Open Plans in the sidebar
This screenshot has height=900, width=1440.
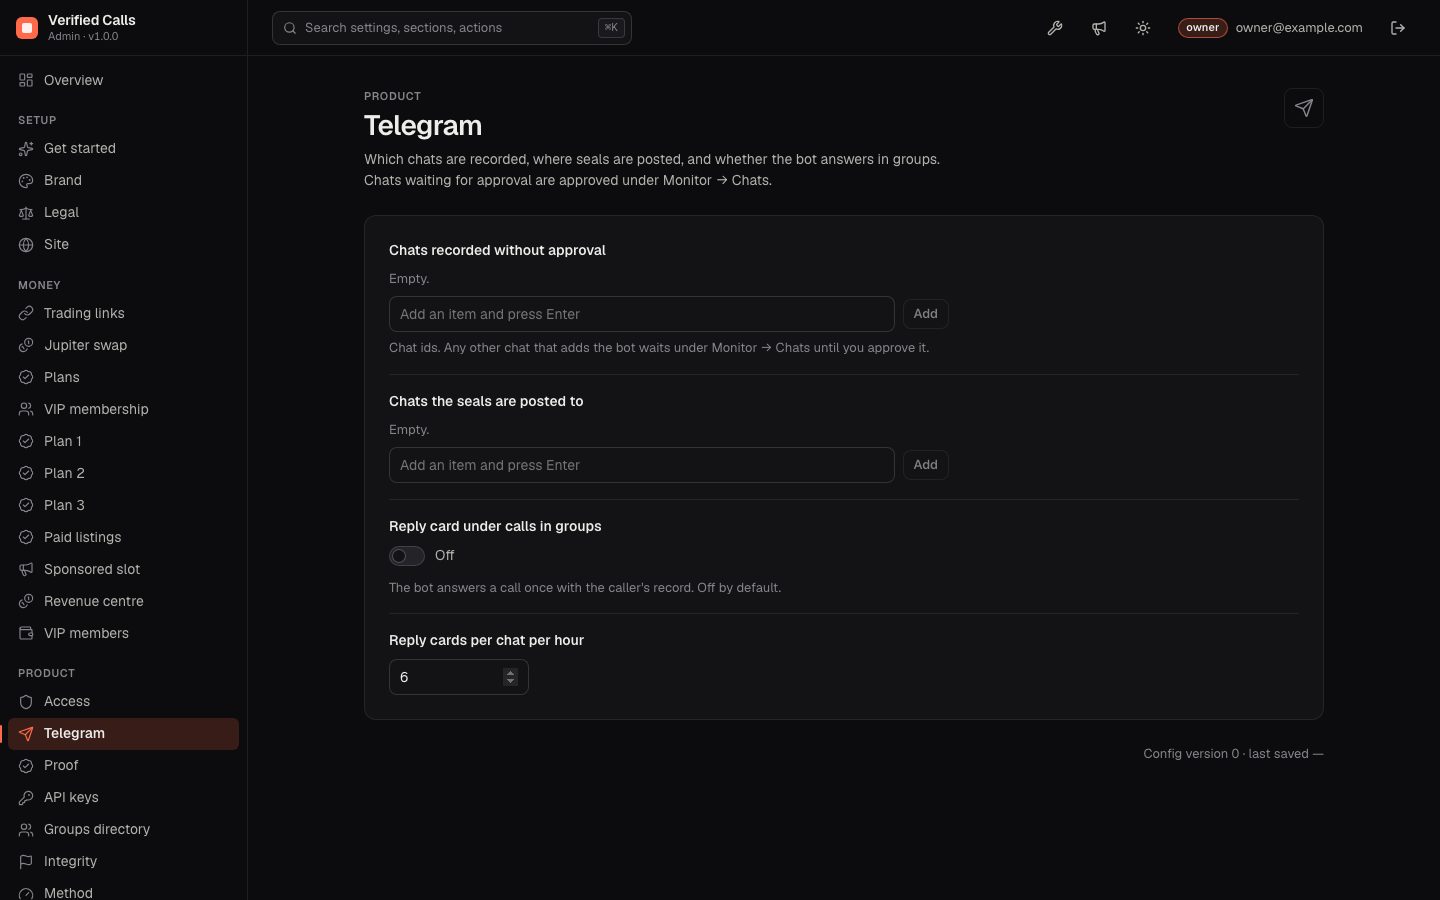point(123,377)
